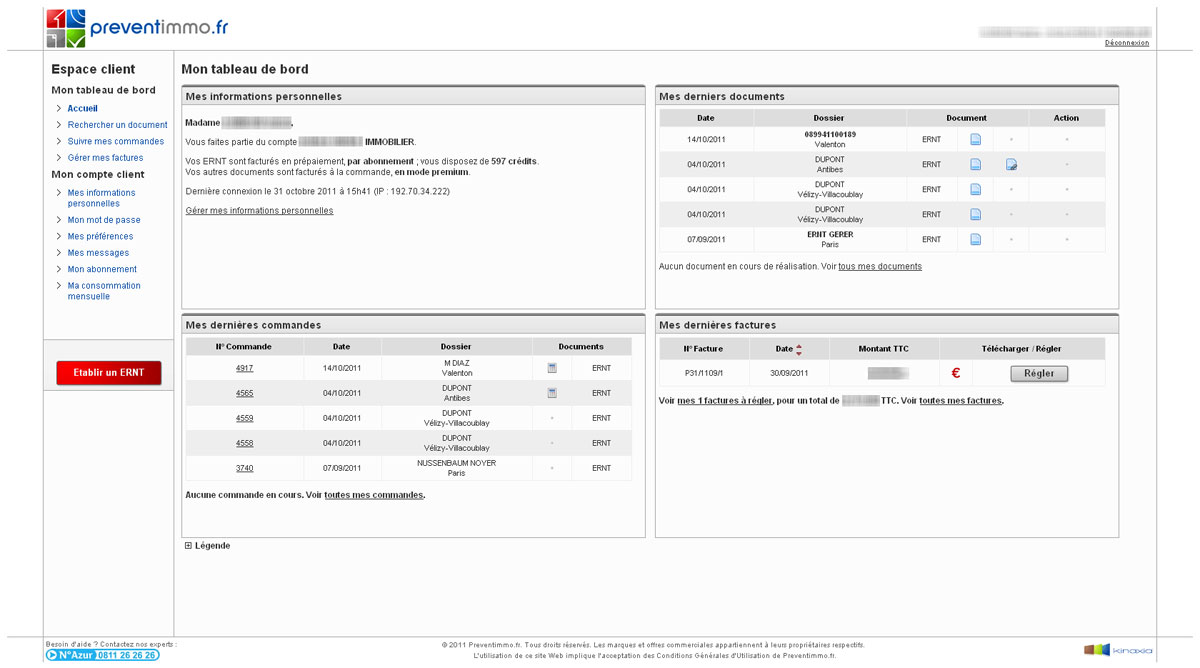Sort invoices by Date using the sort arrows
The height and width of the screenshot is (668, 1200).
(798, 349)
